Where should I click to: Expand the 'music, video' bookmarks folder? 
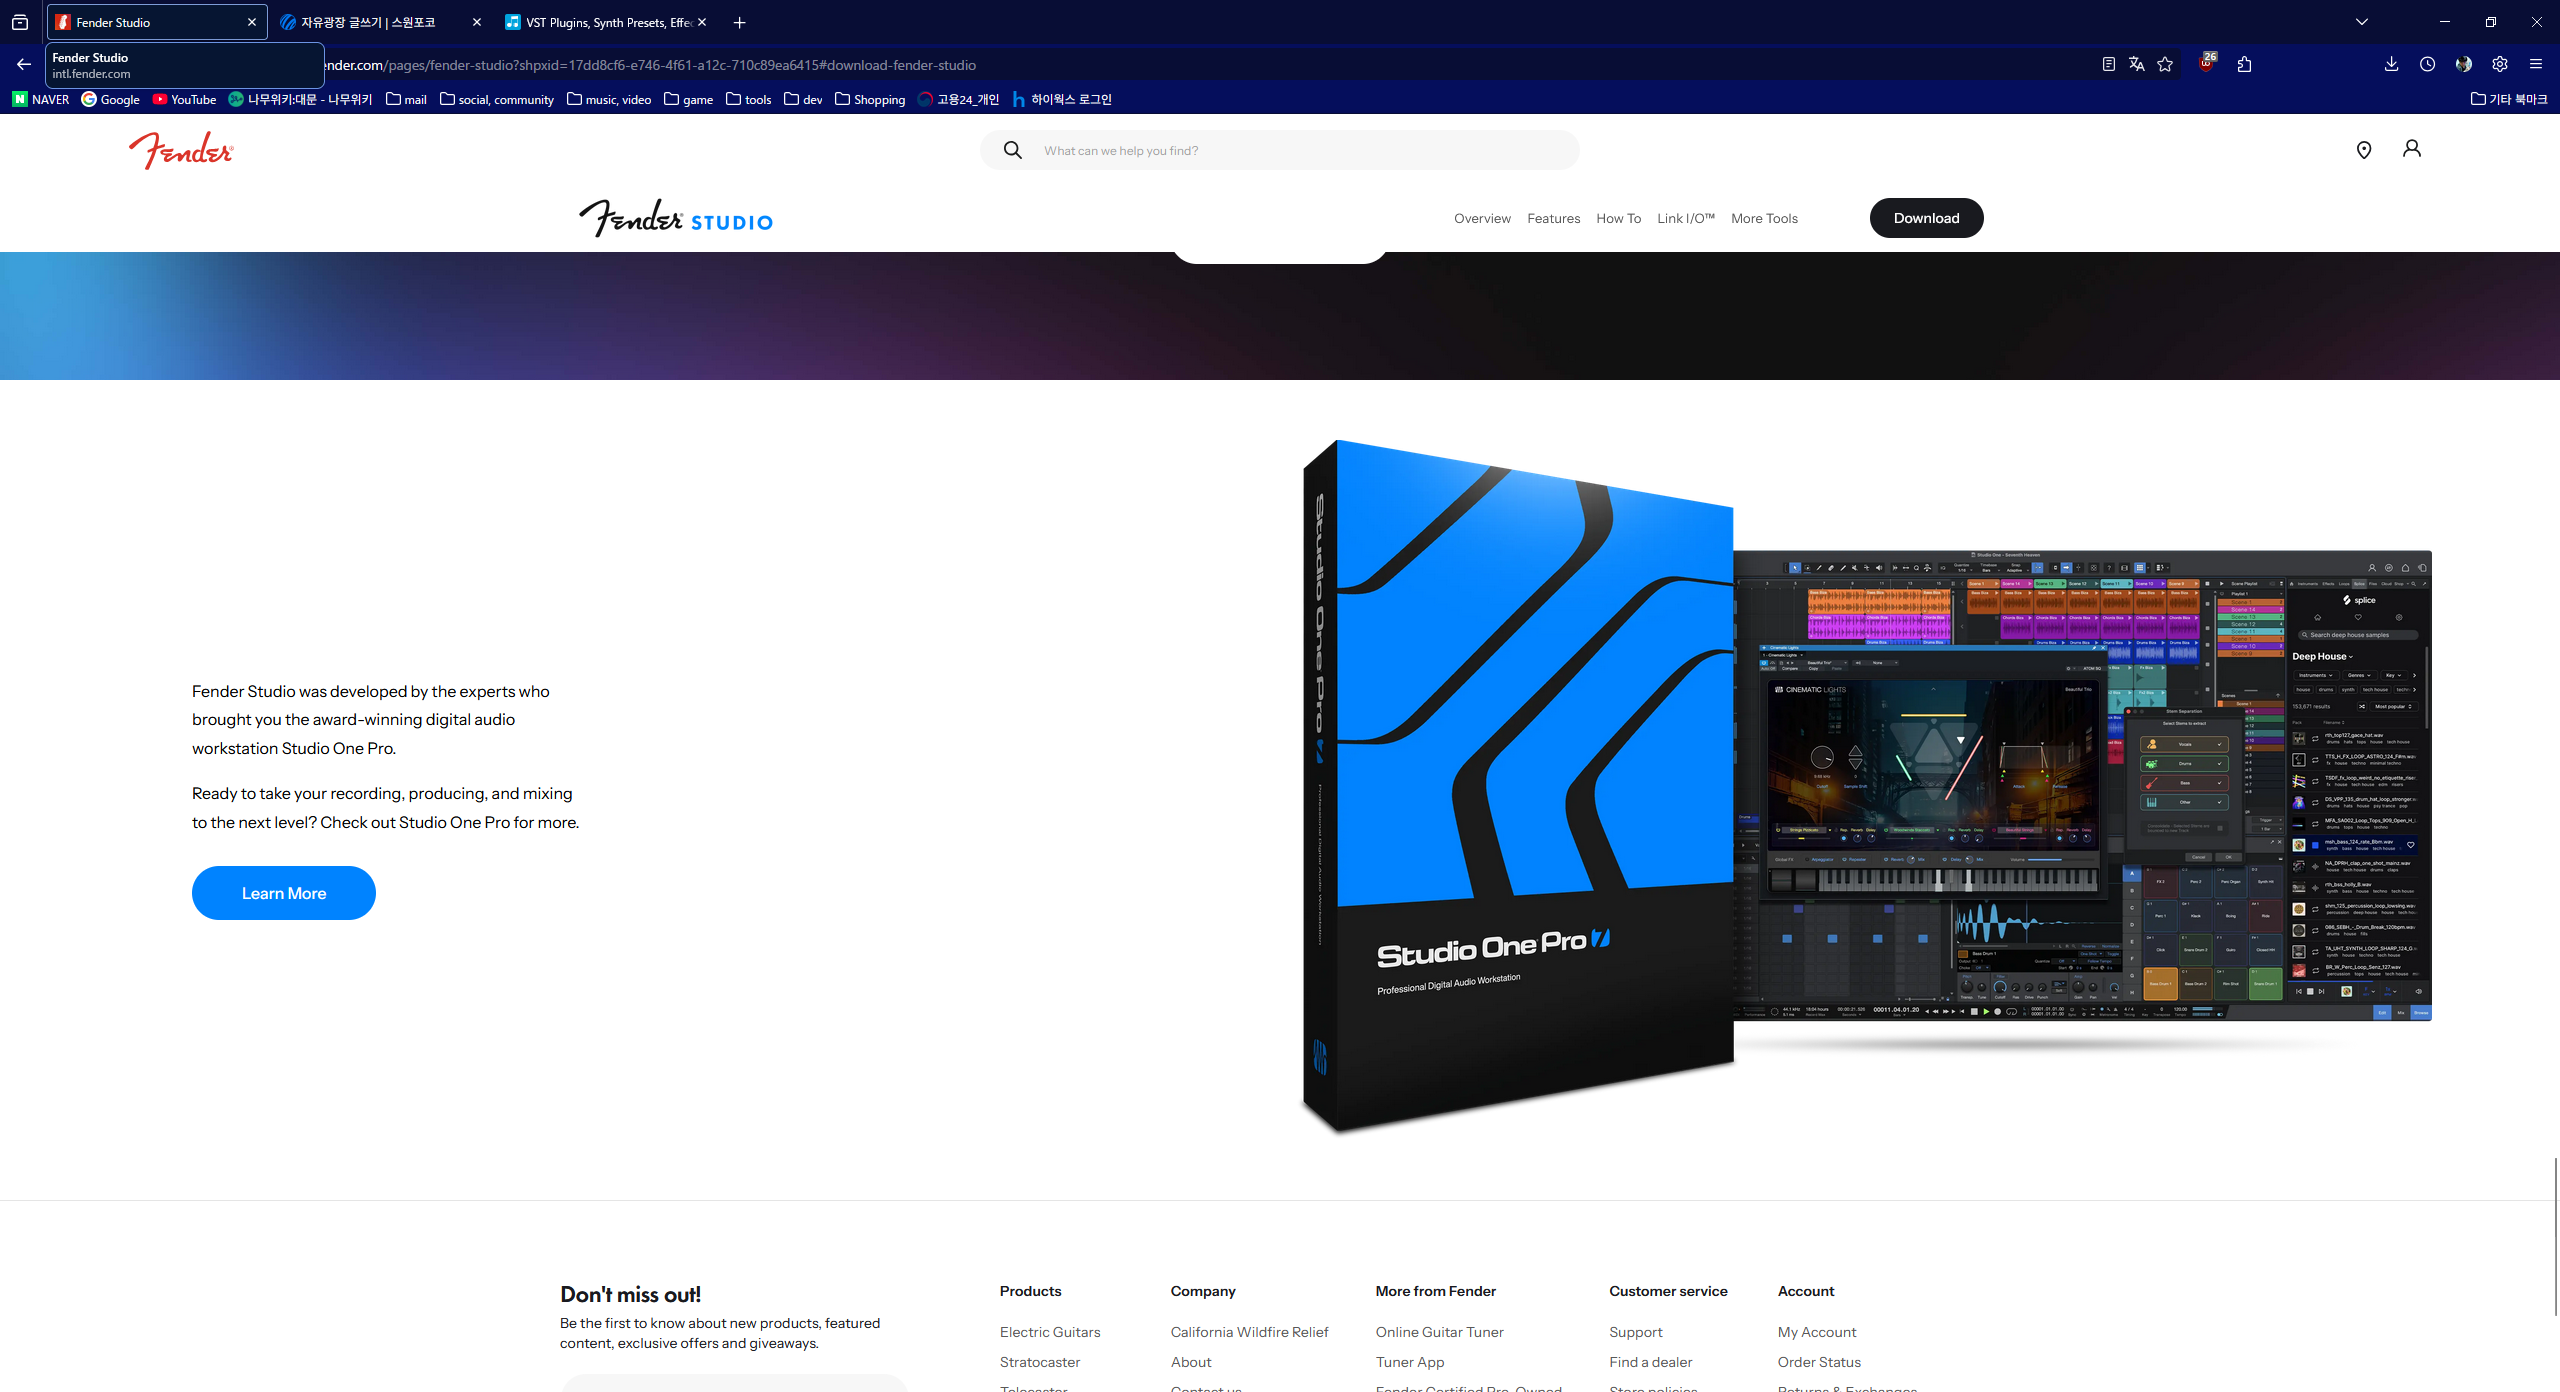pyautogui.click(x=609, y=99)
